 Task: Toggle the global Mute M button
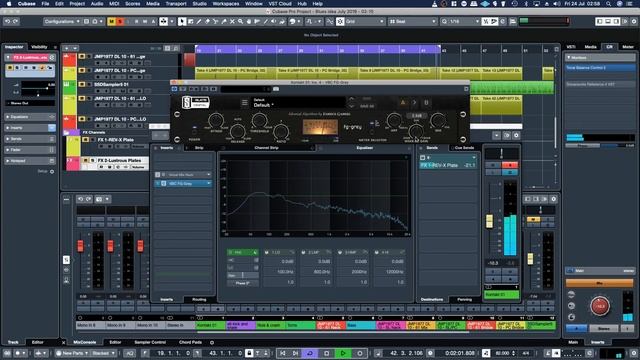pos(111,21)
